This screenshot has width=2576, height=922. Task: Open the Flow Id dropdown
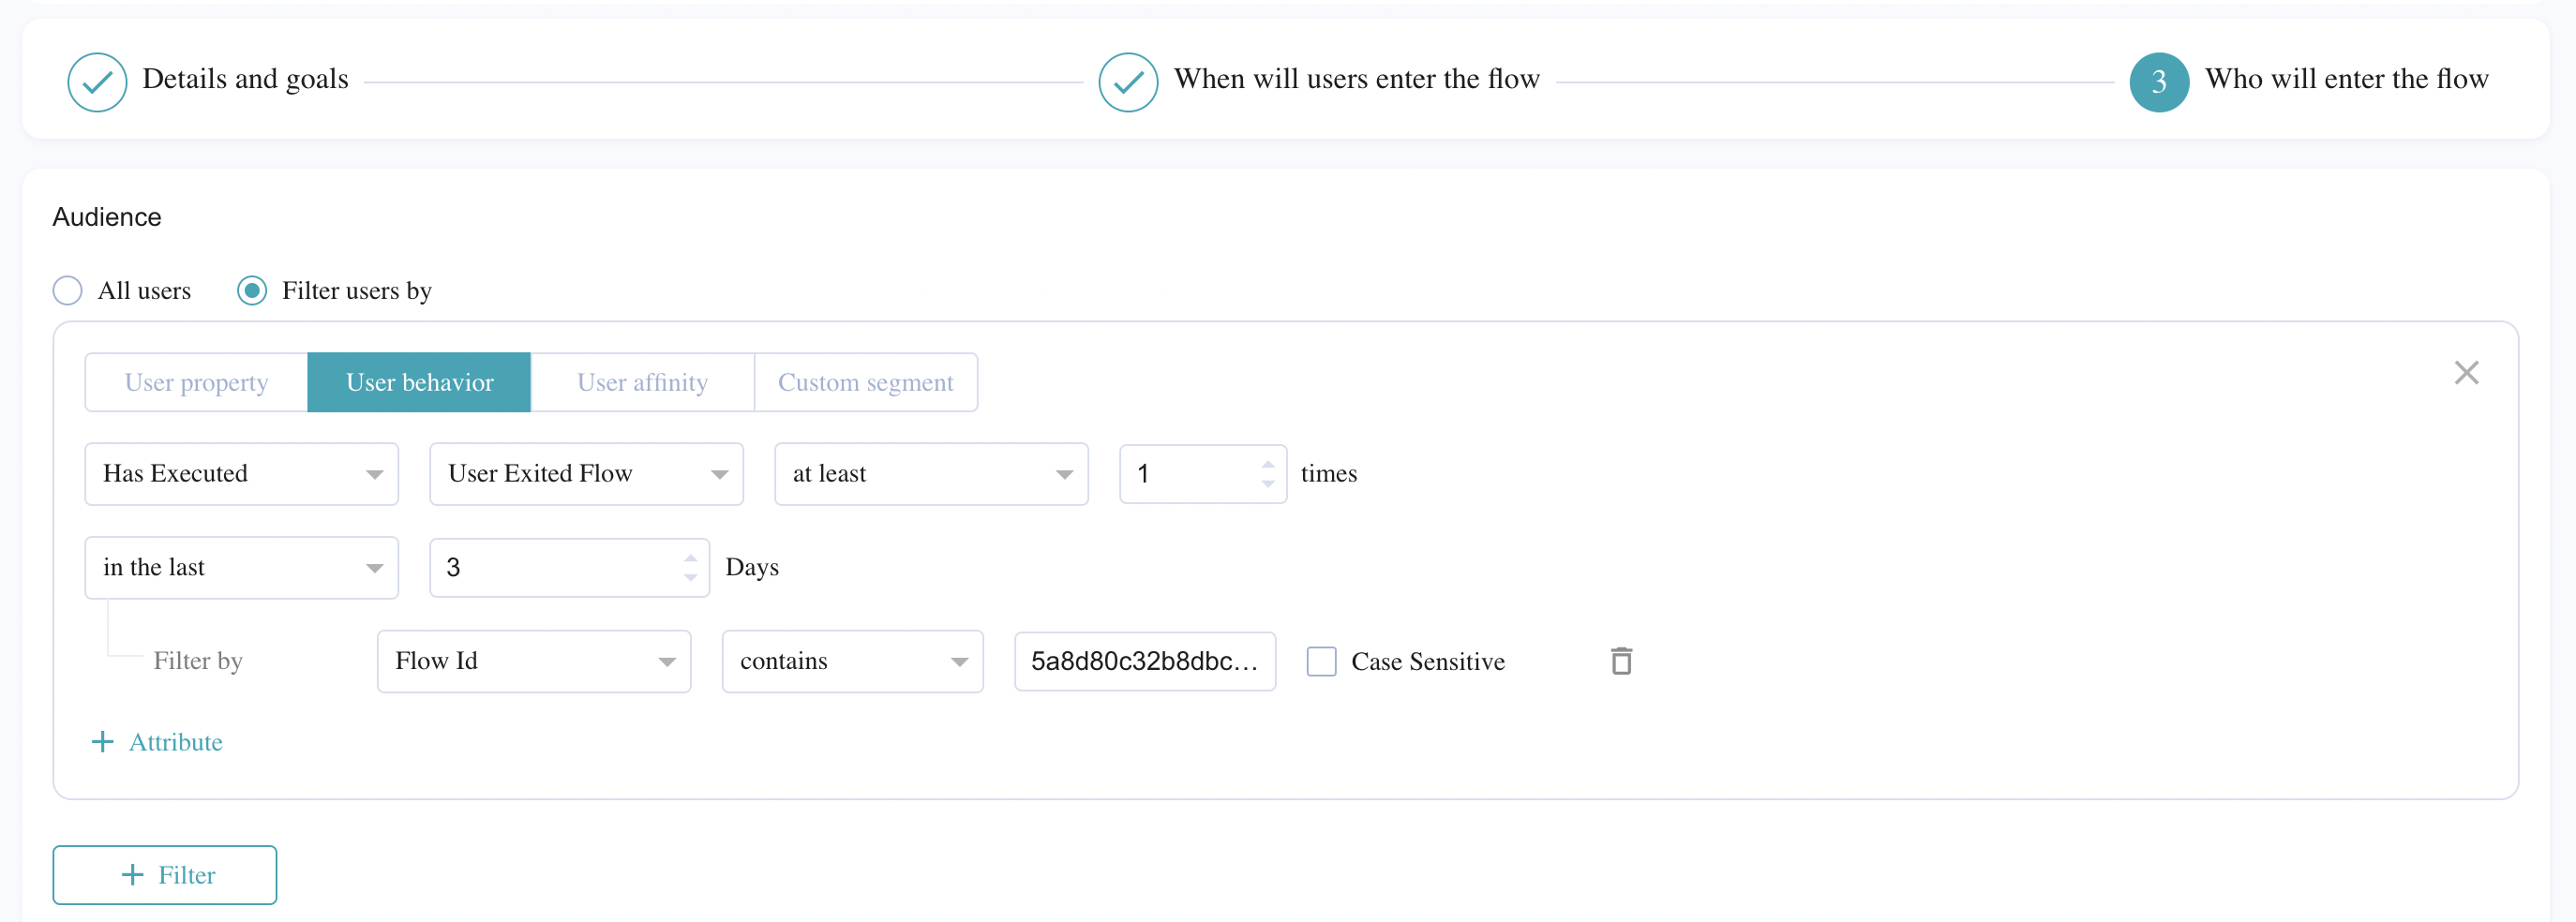pos(534,661)
